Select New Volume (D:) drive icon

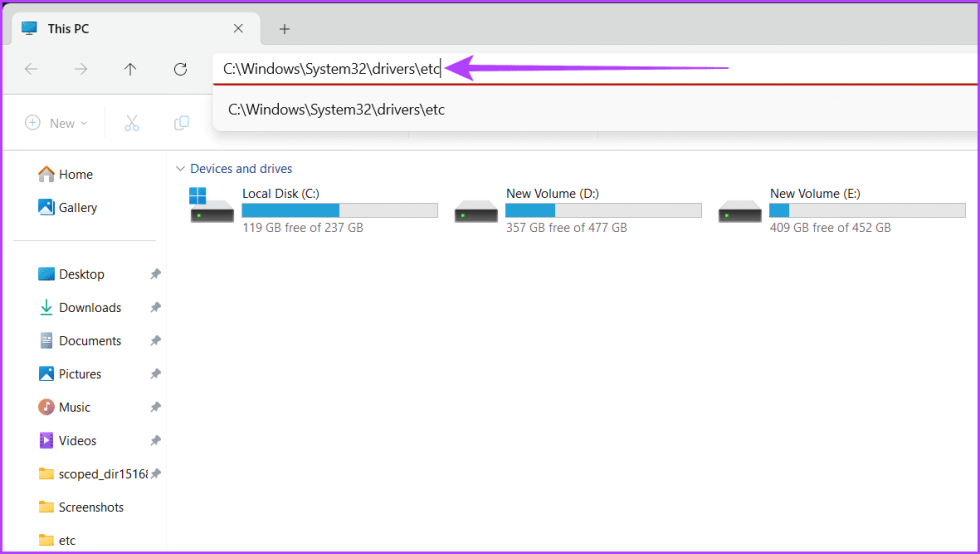tap(476, 211)
